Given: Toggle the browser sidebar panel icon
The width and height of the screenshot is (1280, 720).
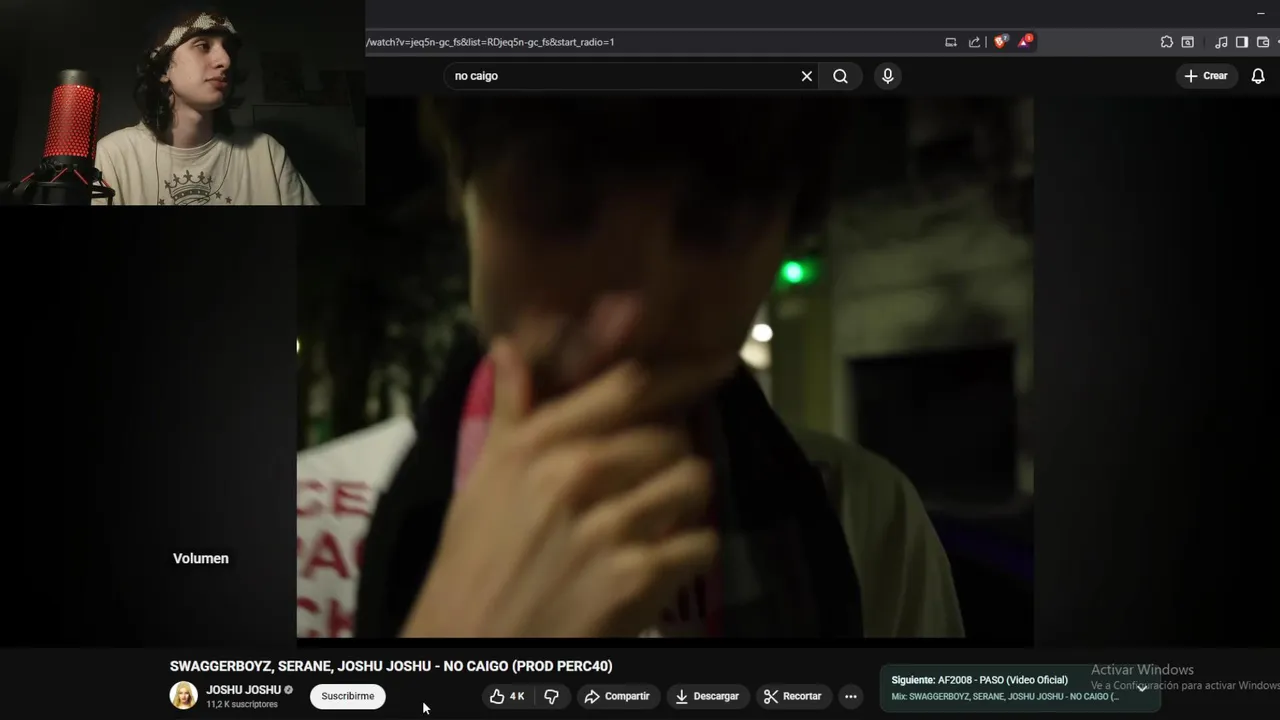Looking at the screenshot, I should tap(1242, 42).
